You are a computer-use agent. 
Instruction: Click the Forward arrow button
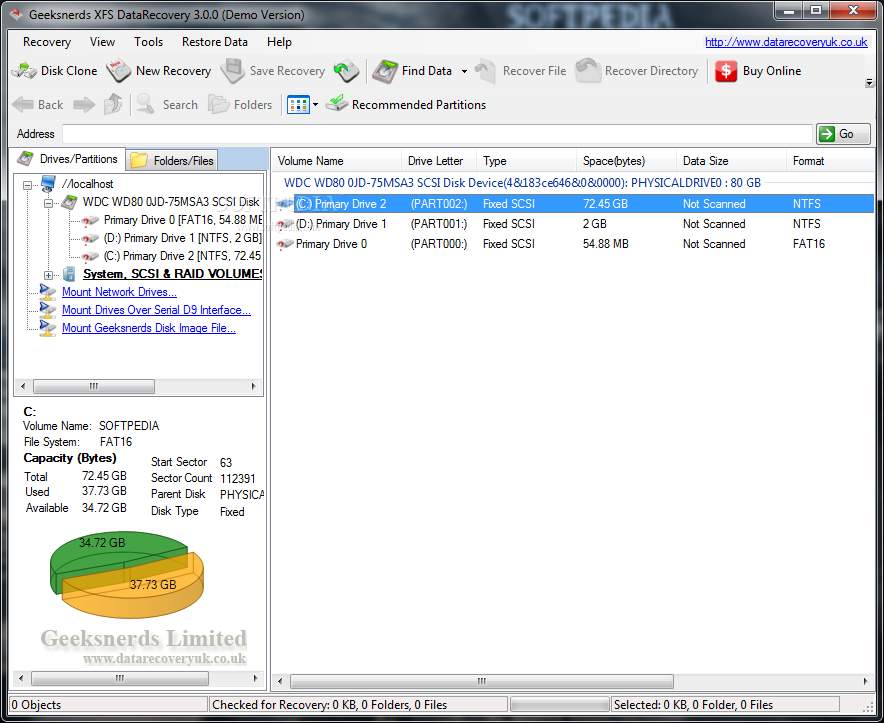pos(84,104)
